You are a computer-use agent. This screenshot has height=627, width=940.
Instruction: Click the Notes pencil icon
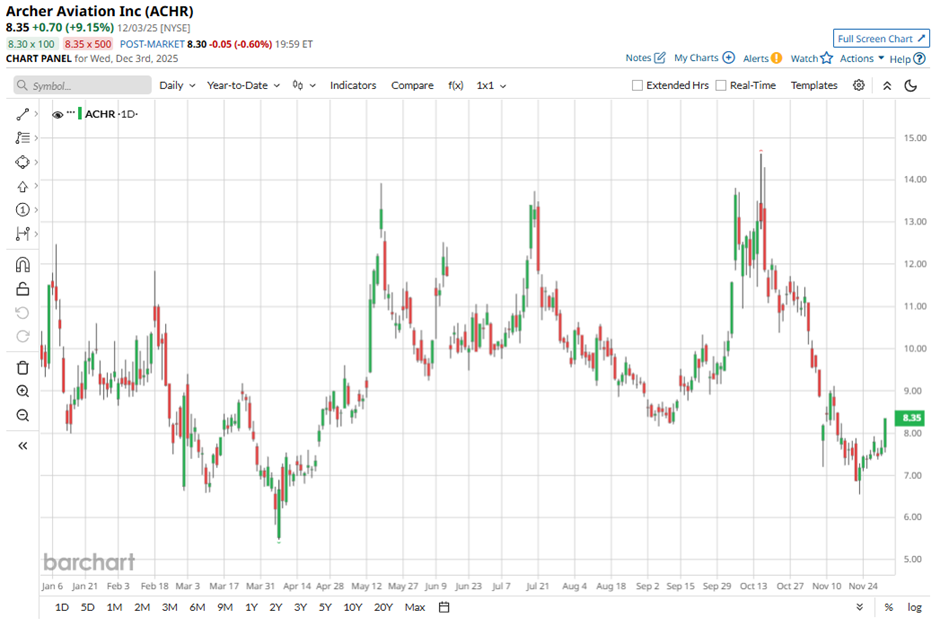(x=660, y=58)
